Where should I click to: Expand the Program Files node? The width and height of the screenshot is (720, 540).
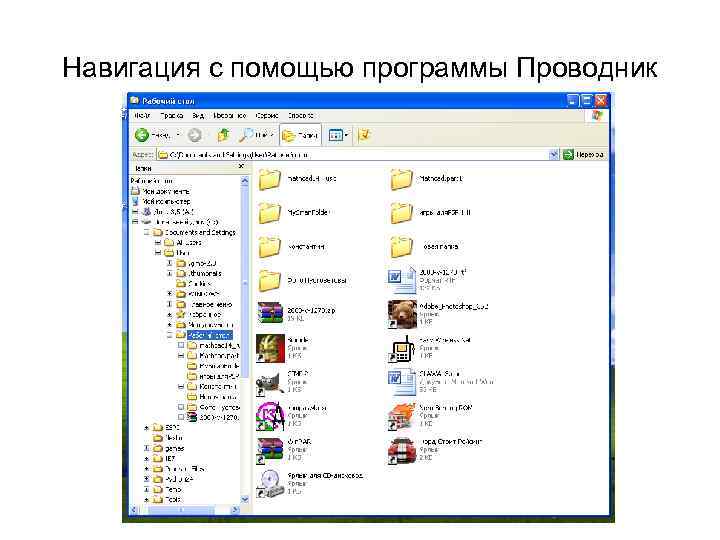(x=146, y=469)
